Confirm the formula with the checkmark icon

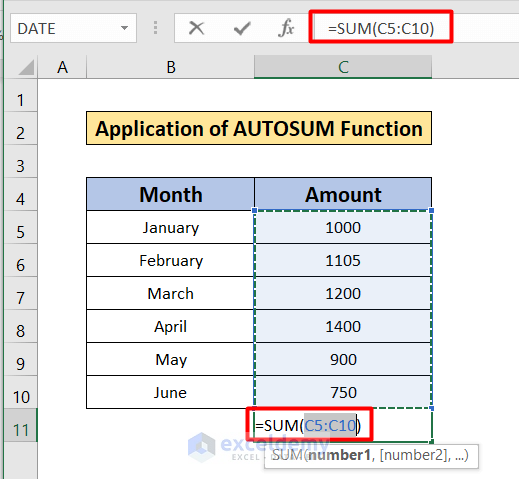[x=242, y=28]
